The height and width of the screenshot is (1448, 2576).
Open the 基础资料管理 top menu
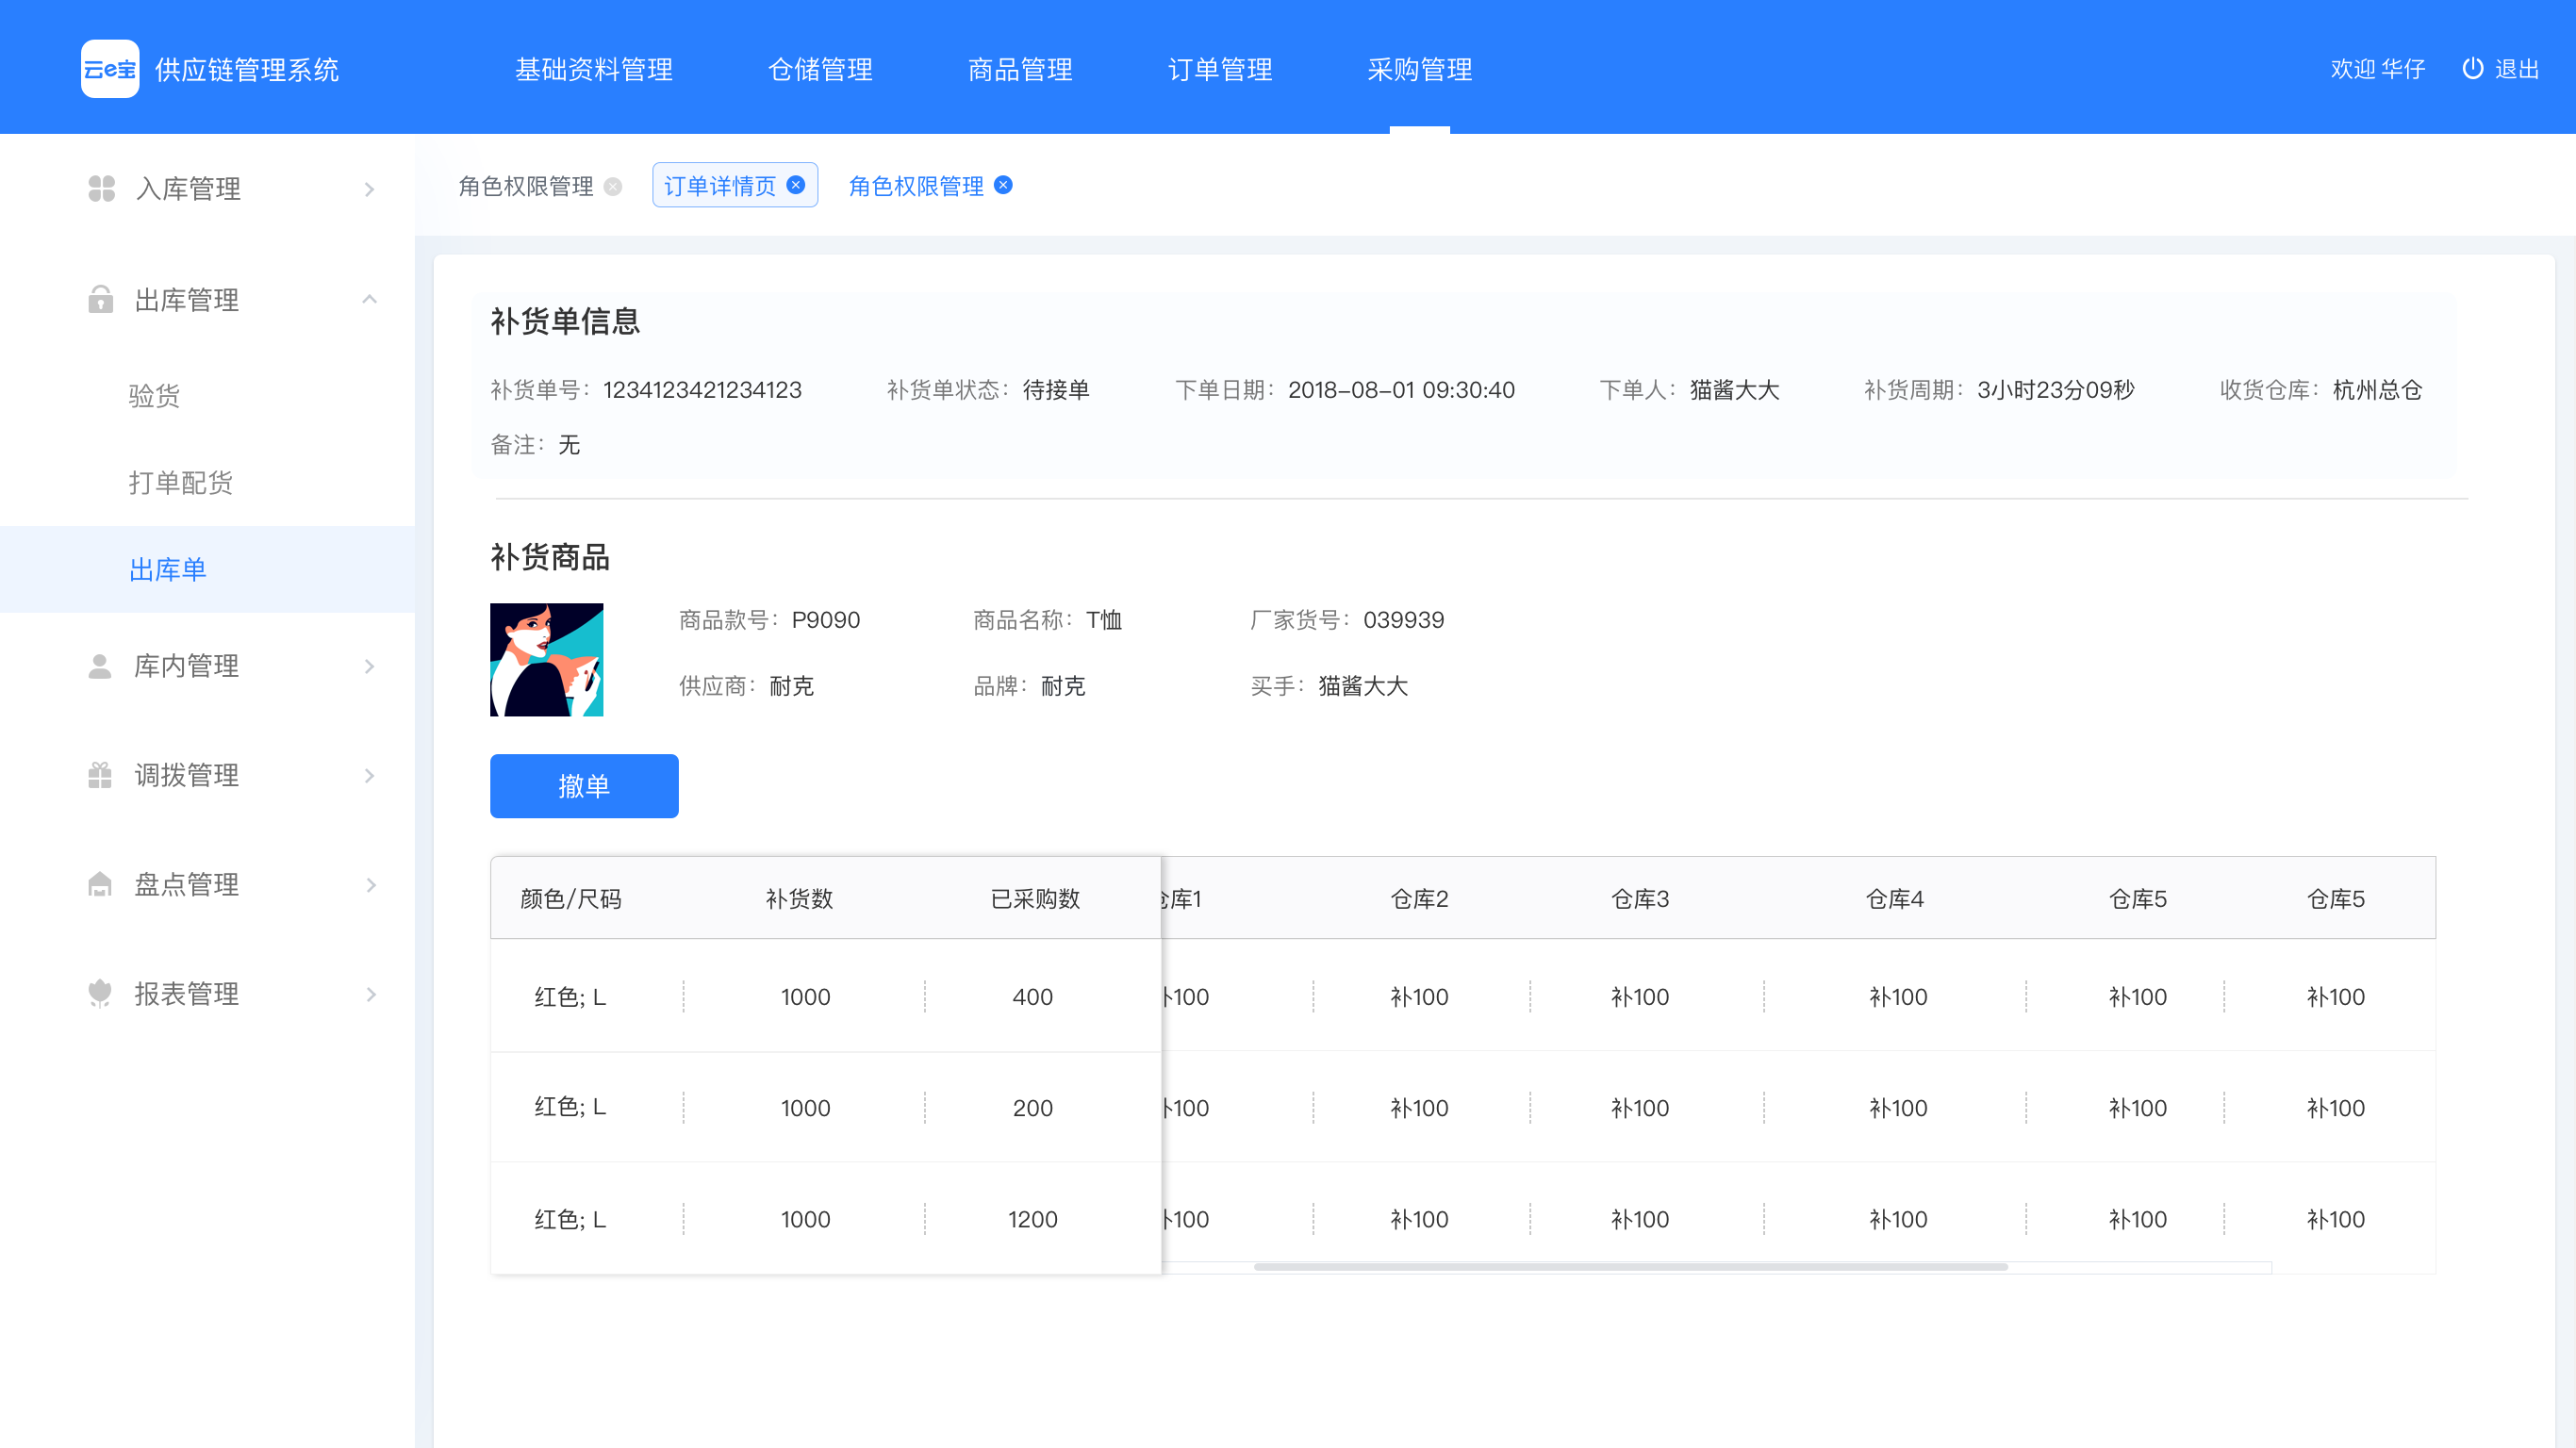(x=594, y=69)
